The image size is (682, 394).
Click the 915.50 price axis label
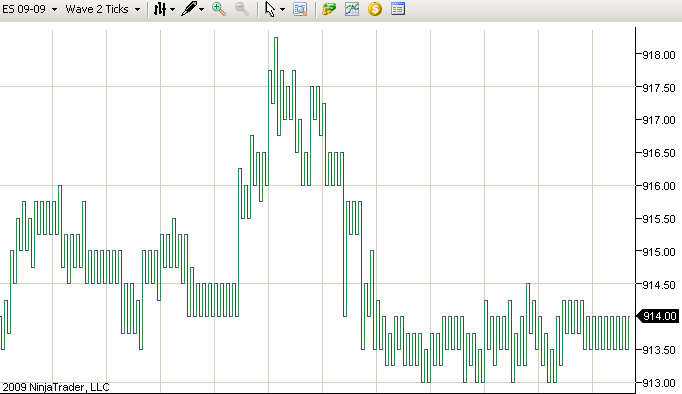pos(659,219)
